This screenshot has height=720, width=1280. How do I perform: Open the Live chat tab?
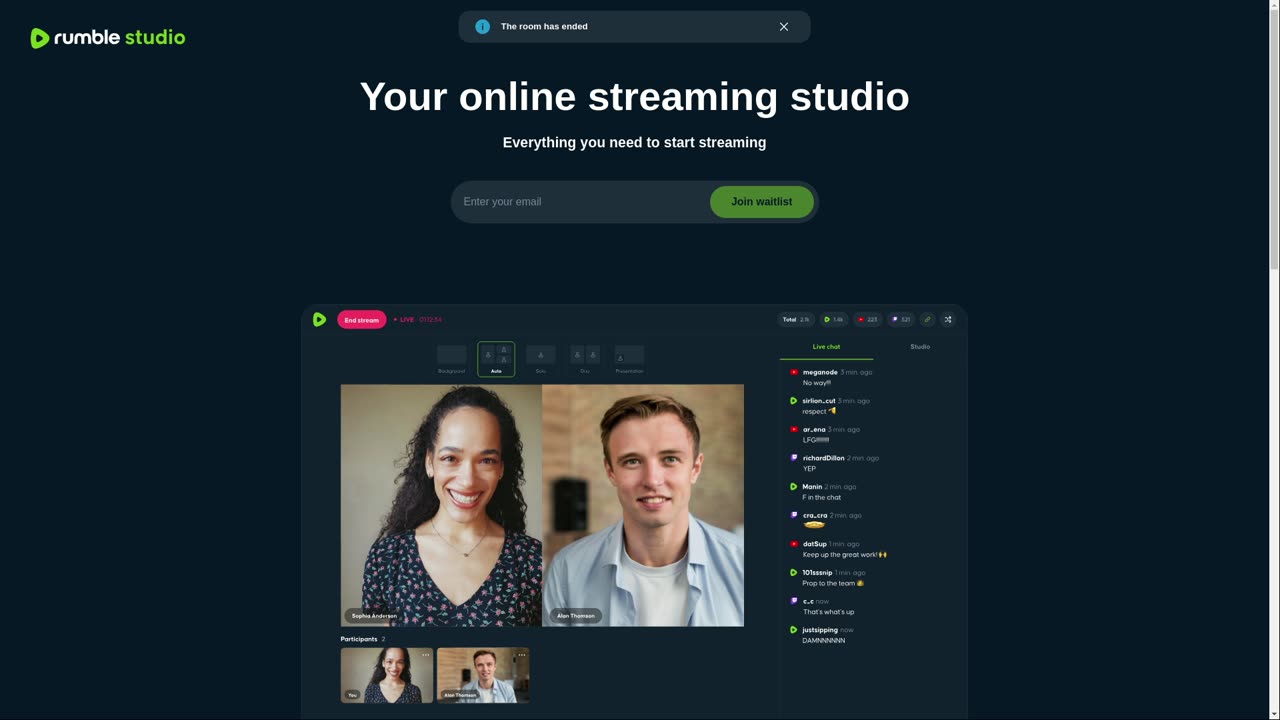point(826,347)
